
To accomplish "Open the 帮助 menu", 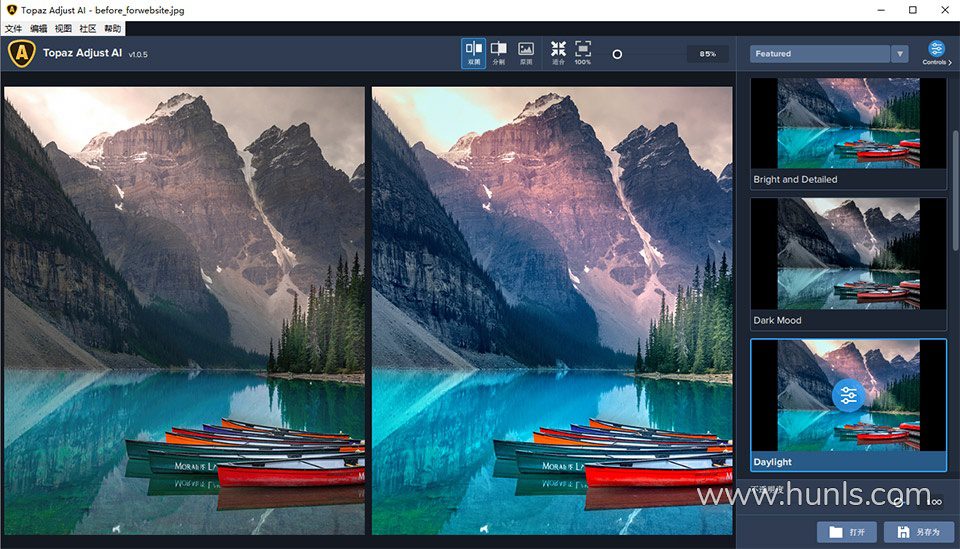I will click(x=112, y=29).
